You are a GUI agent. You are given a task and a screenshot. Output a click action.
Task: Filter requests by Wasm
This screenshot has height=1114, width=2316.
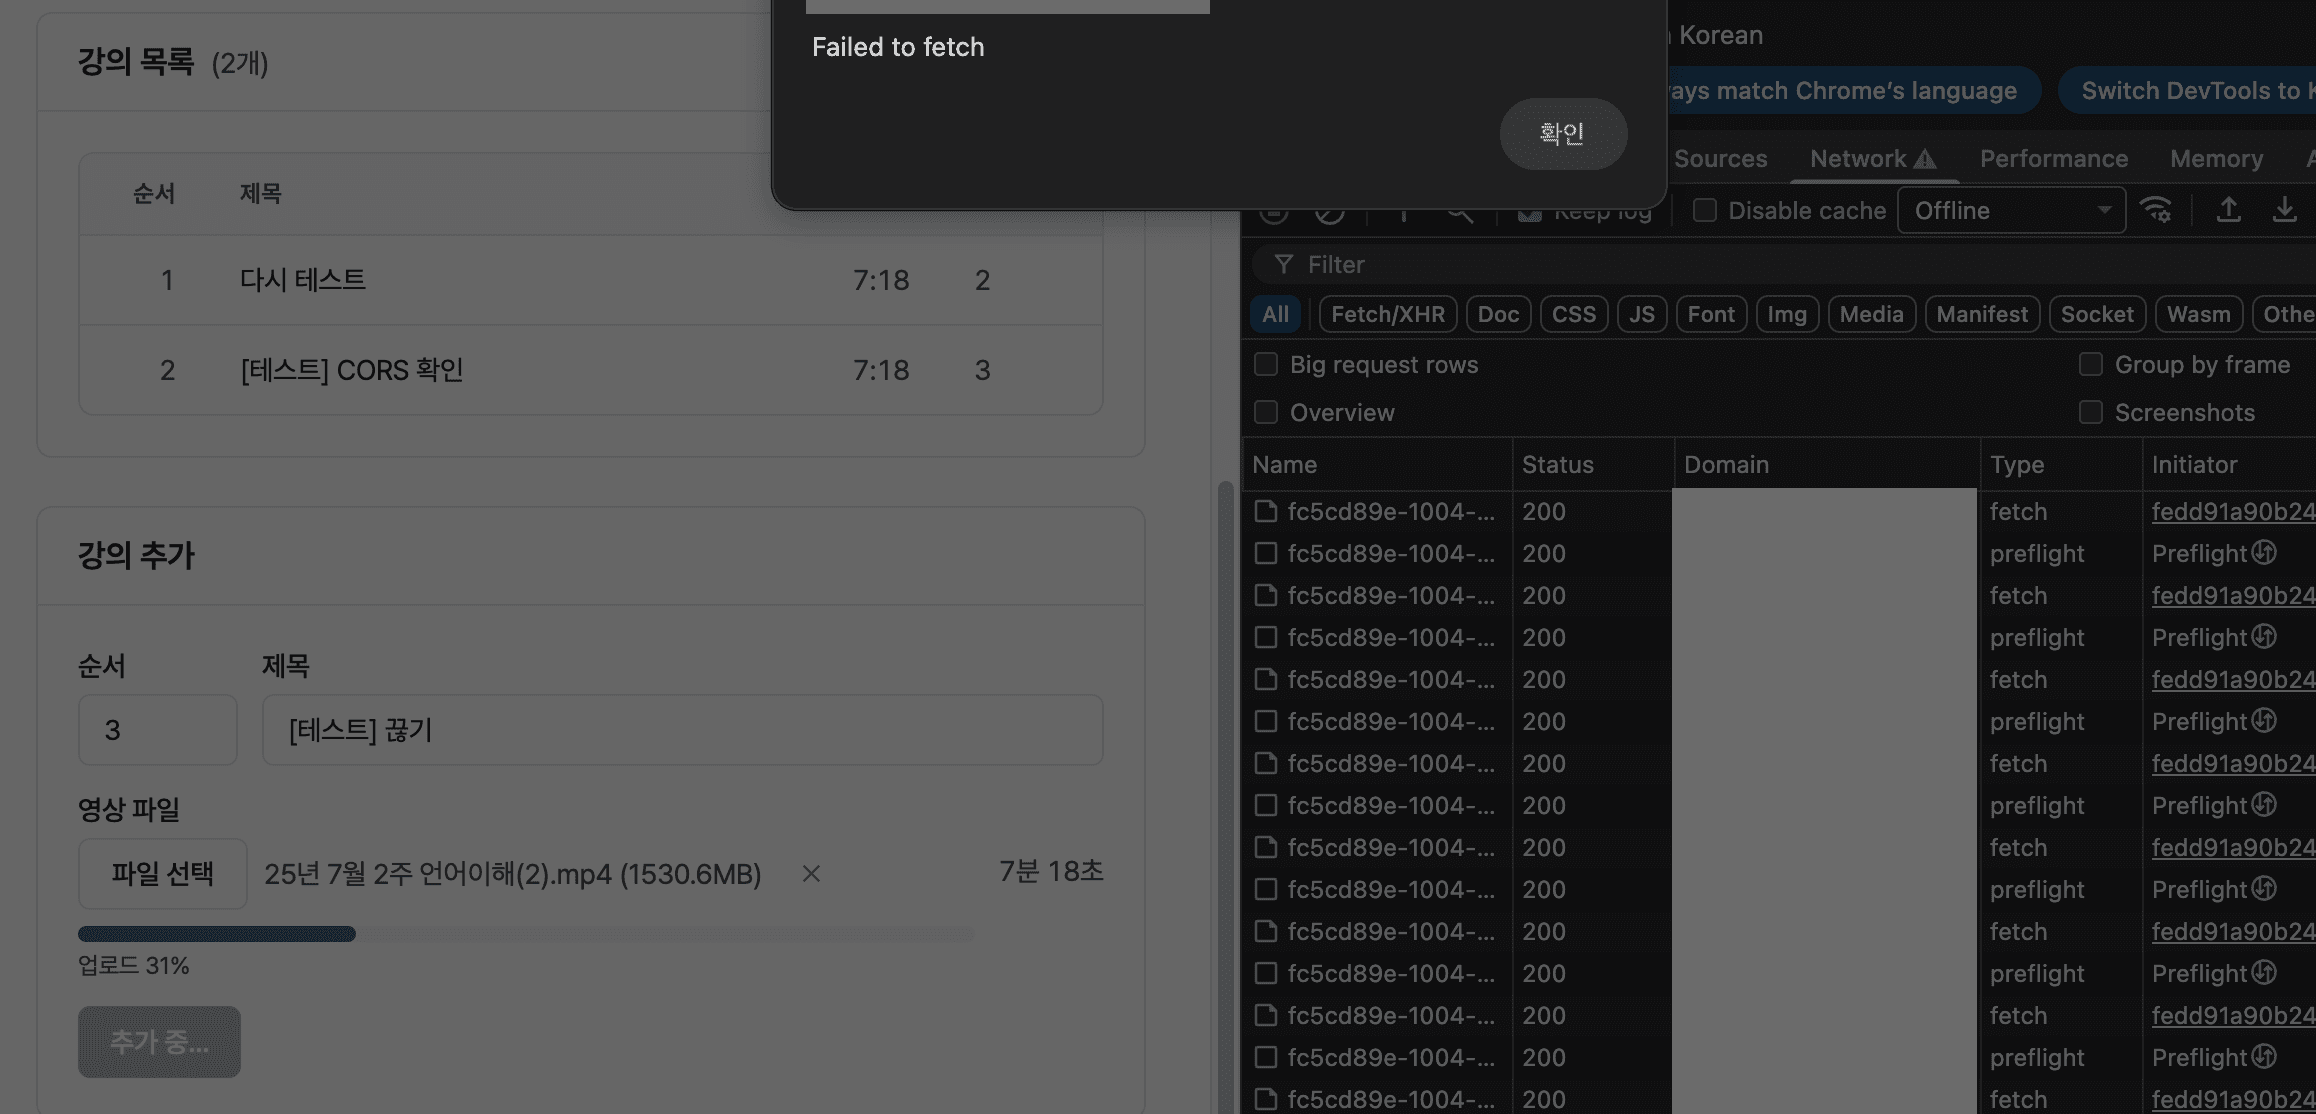[2198, 314]
